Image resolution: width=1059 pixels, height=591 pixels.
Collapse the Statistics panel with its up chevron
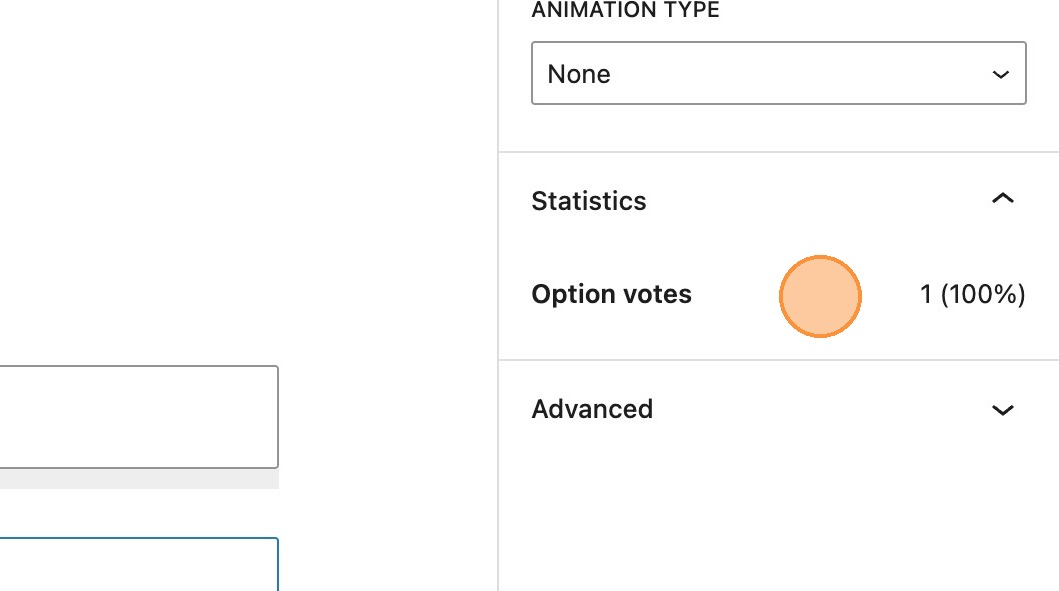click(x=1002, y=199)
